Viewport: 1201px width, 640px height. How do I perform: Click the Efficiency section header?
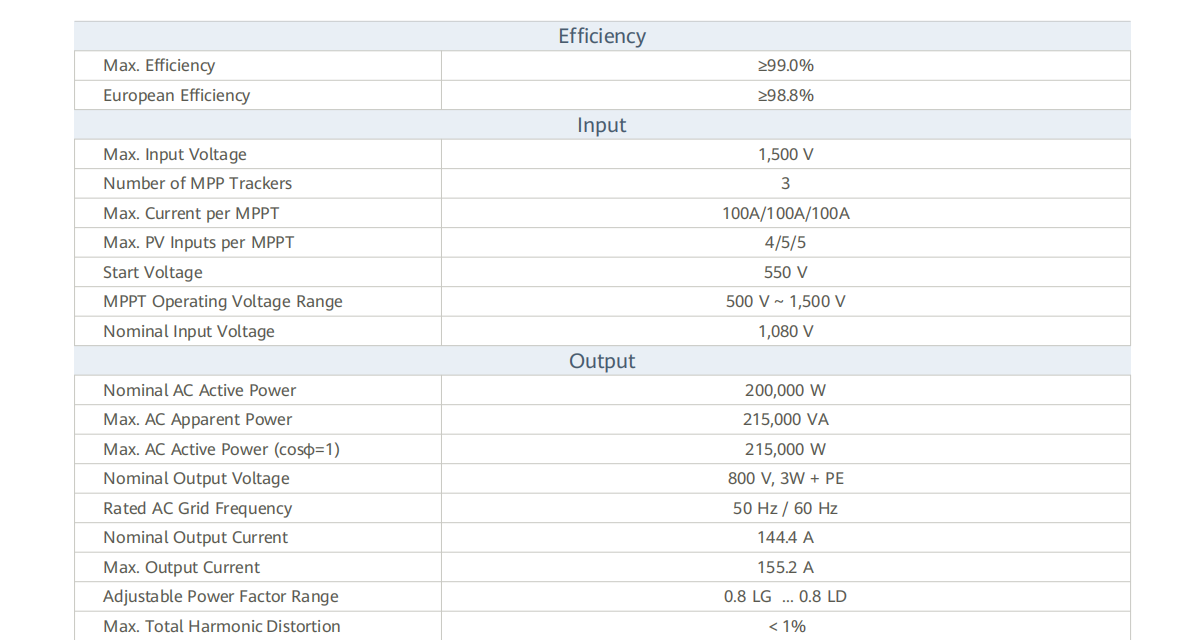pos(602,36)
